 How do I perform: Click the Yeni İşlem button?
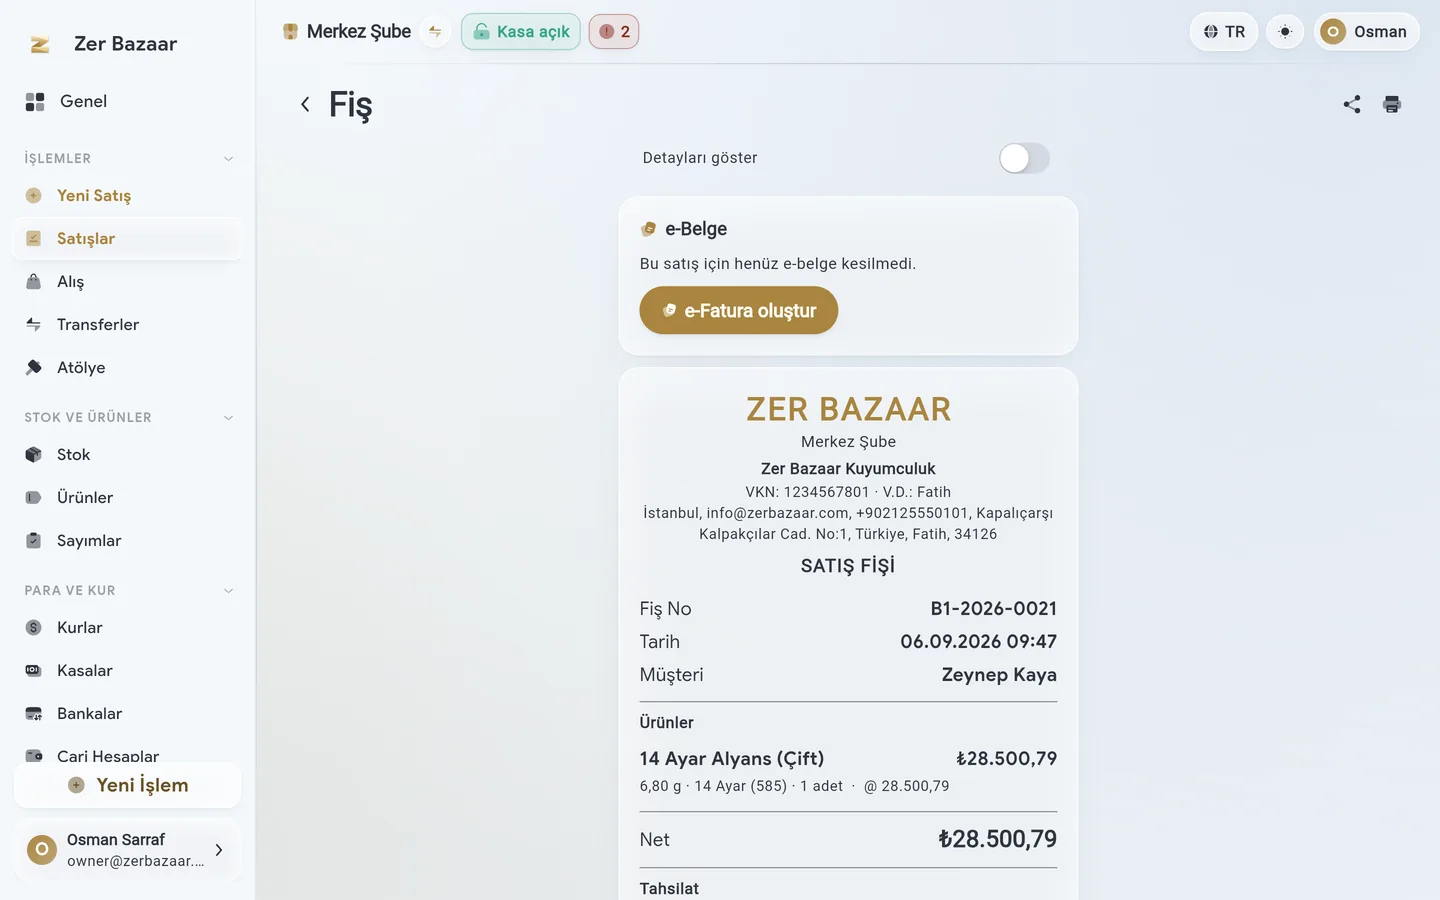128,785
